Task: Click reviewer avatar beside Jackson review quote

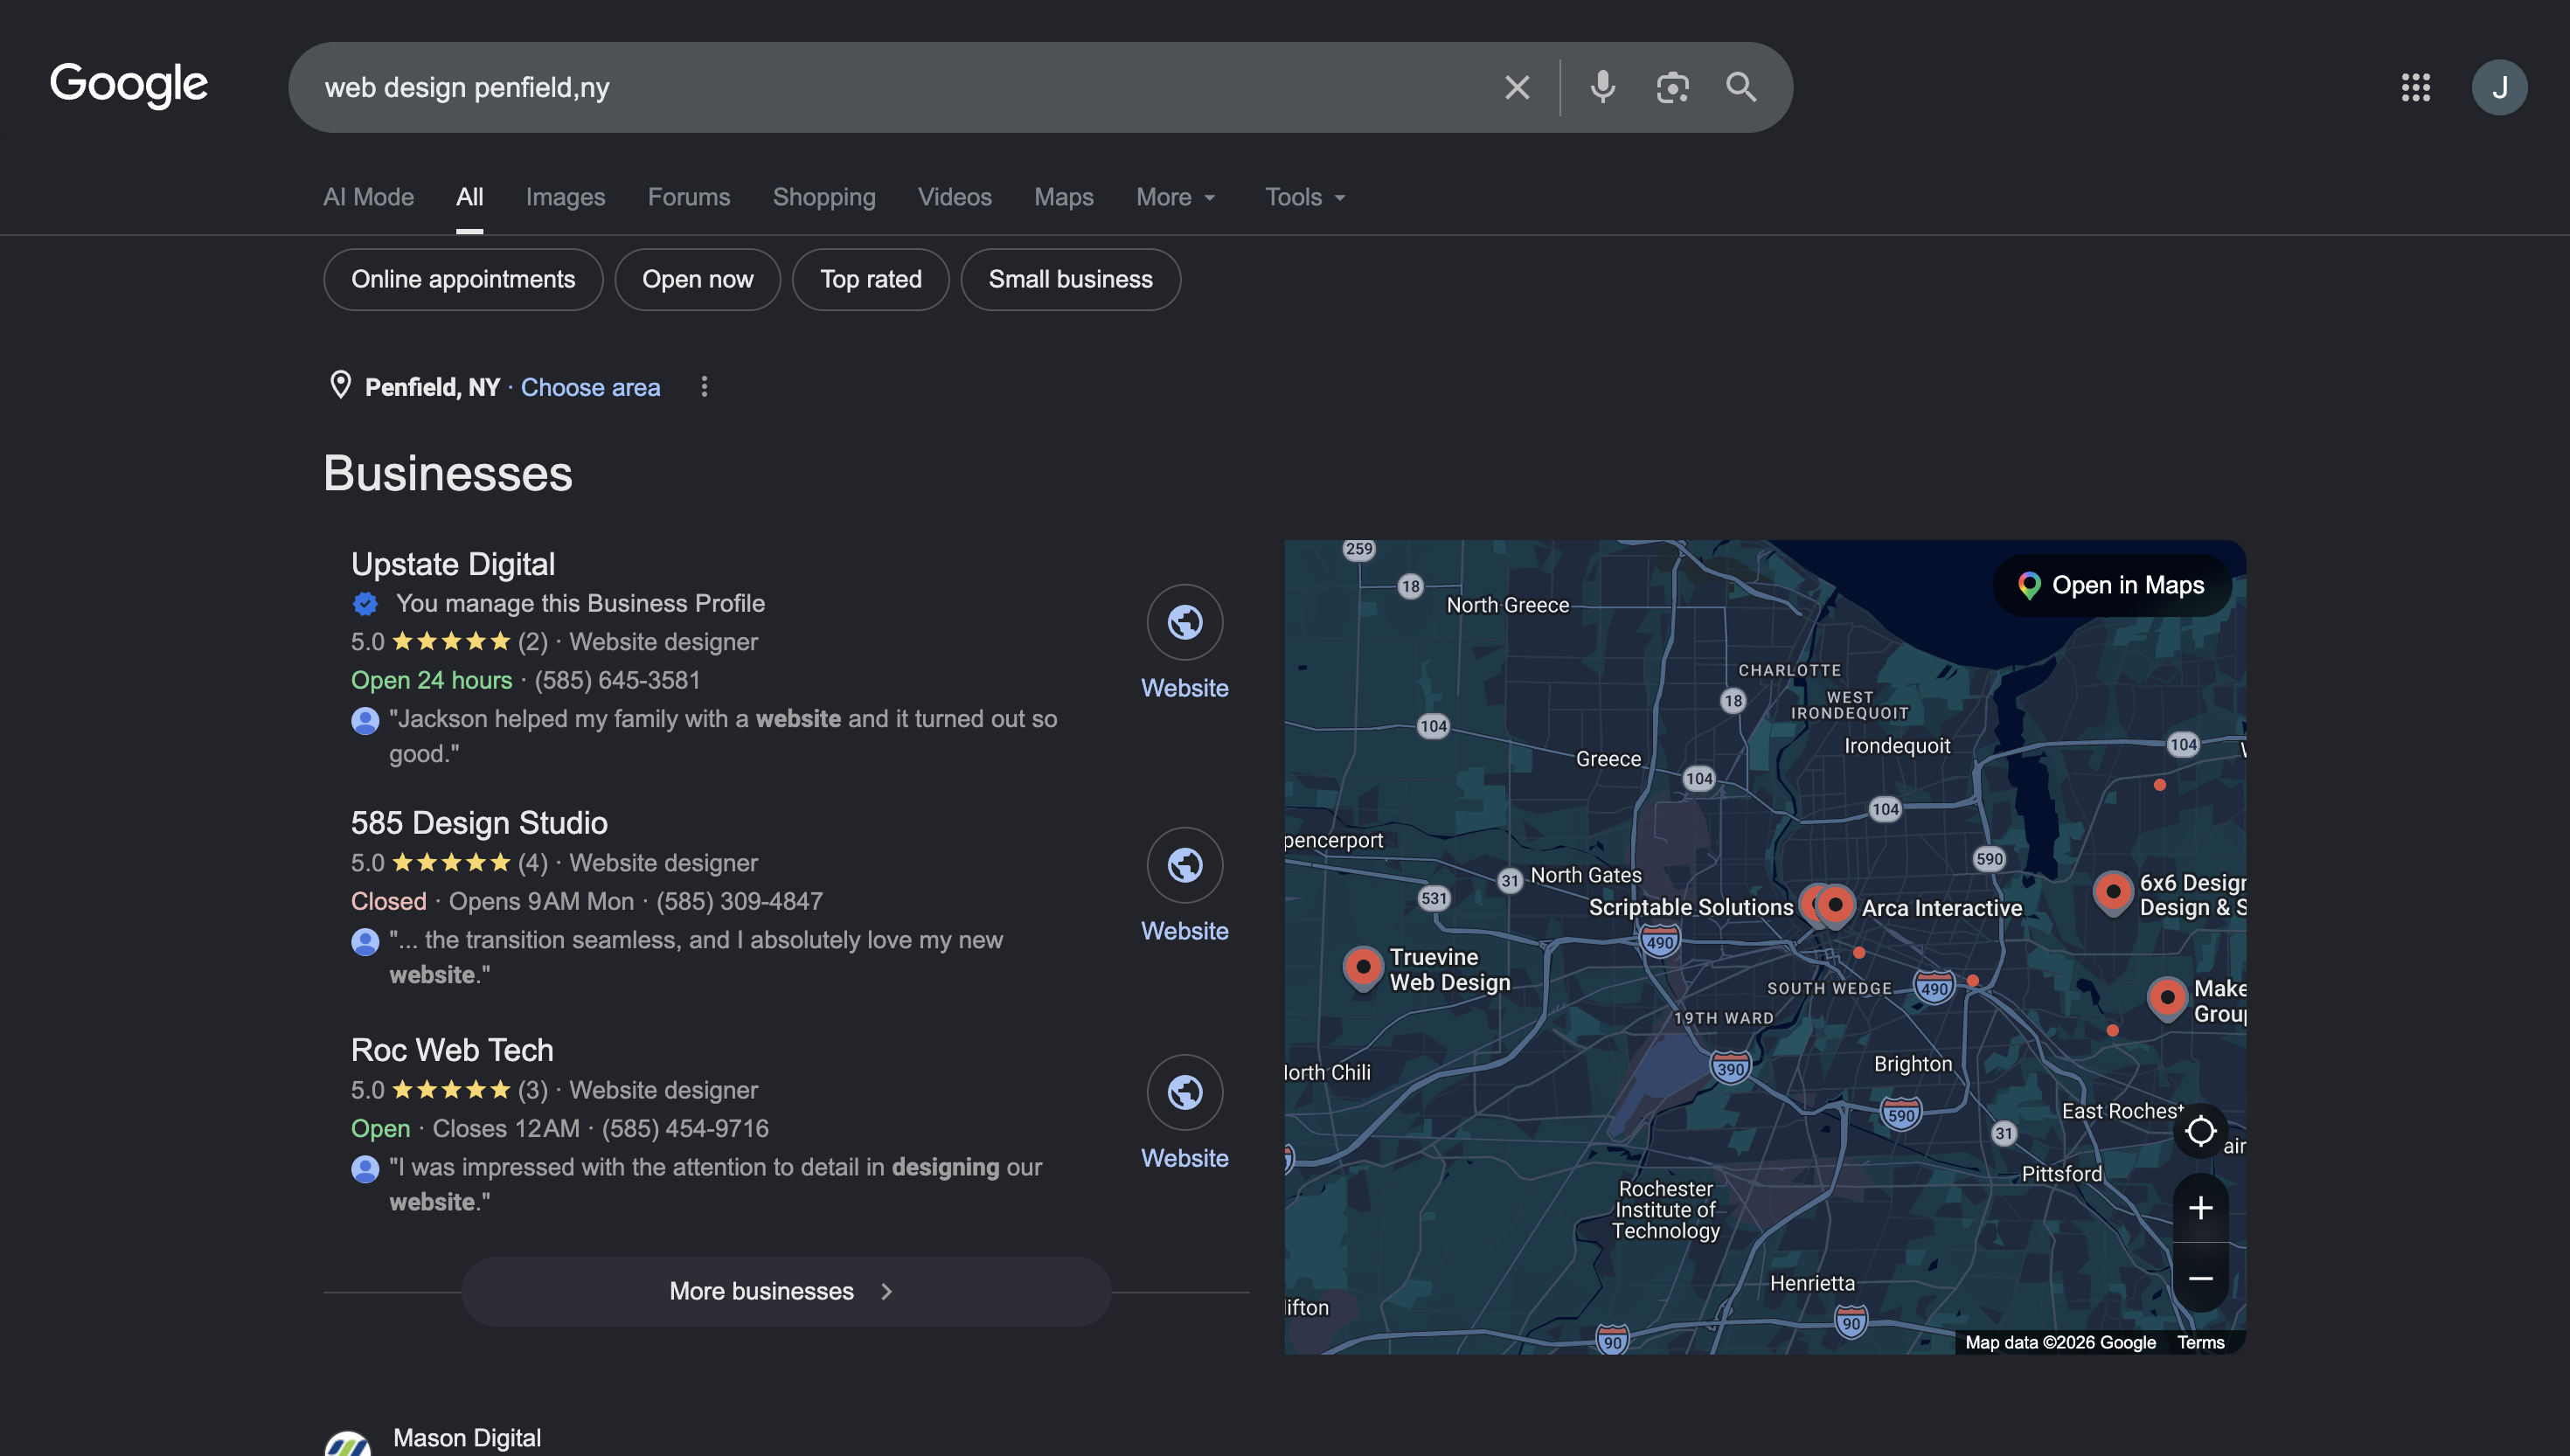Action: 365,720
